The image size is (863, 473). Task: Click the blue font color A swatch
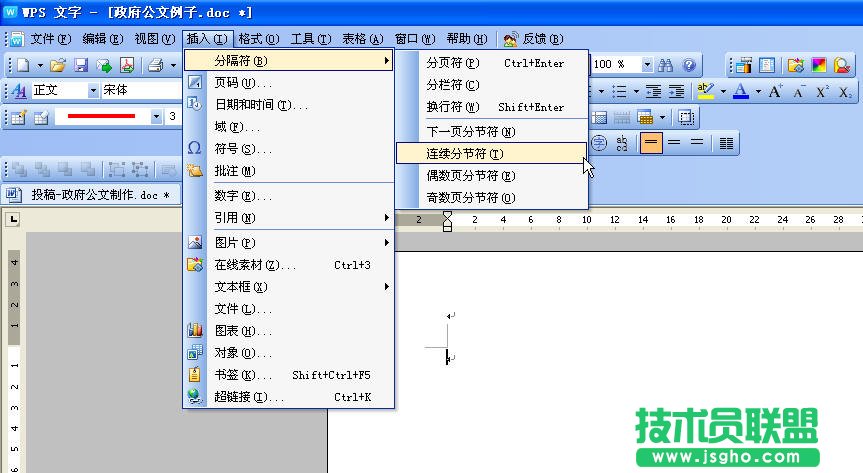(741, 91)
